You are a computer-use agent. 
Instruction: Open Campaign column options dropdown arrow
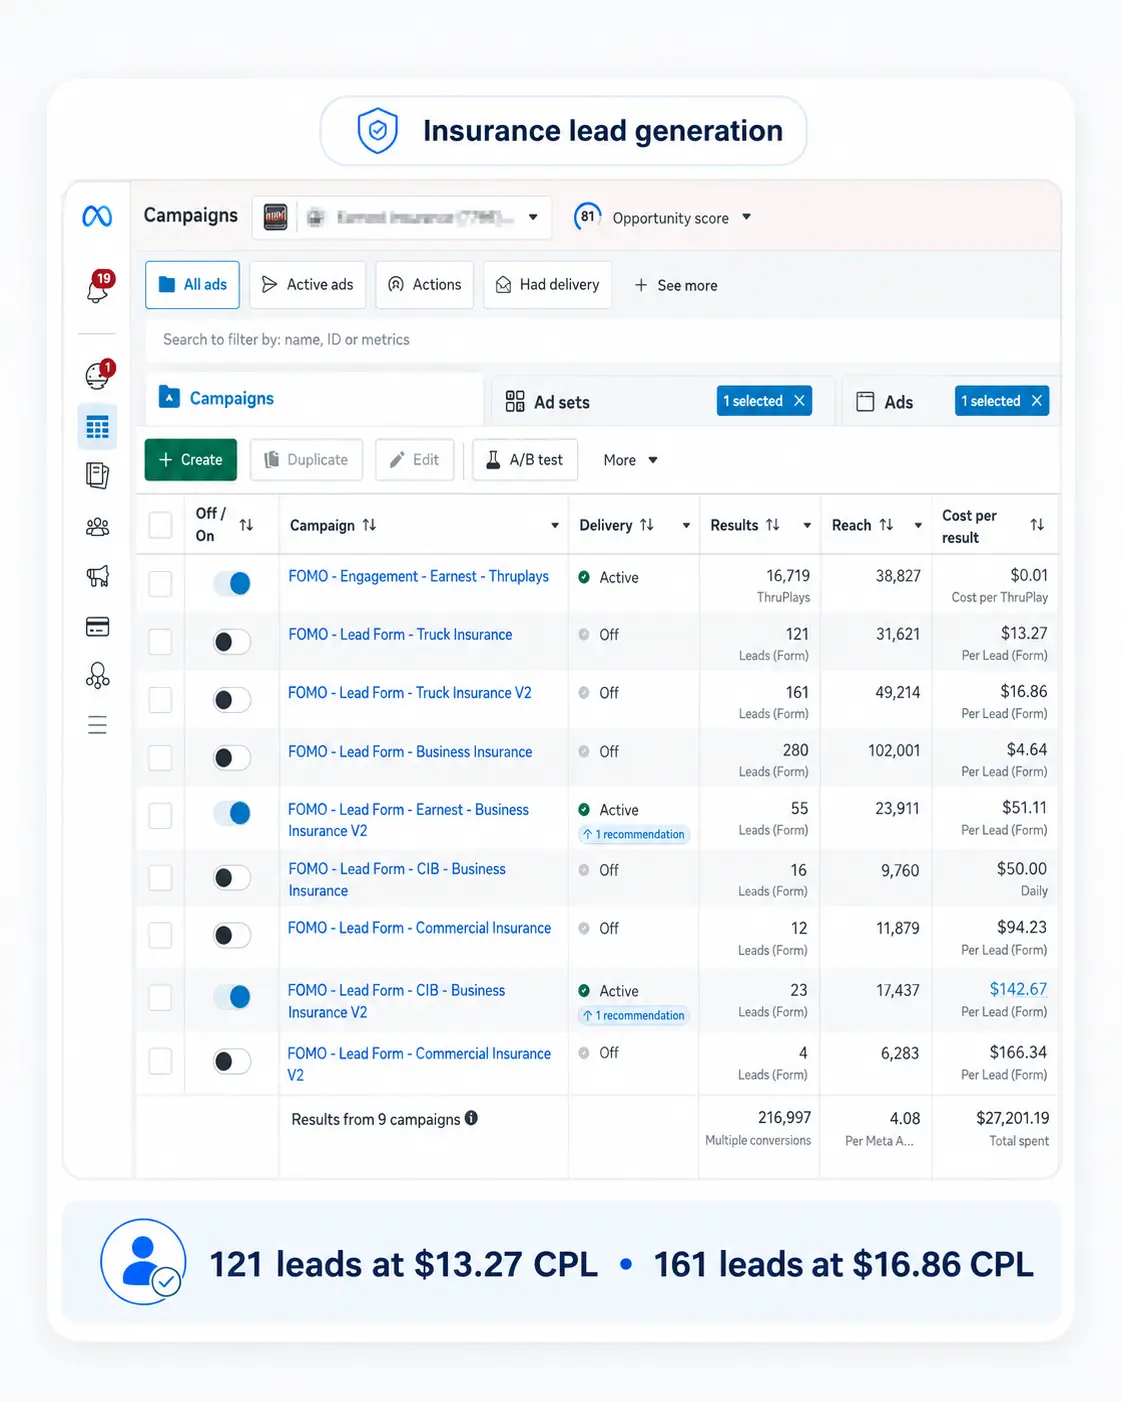click(555, 525)
